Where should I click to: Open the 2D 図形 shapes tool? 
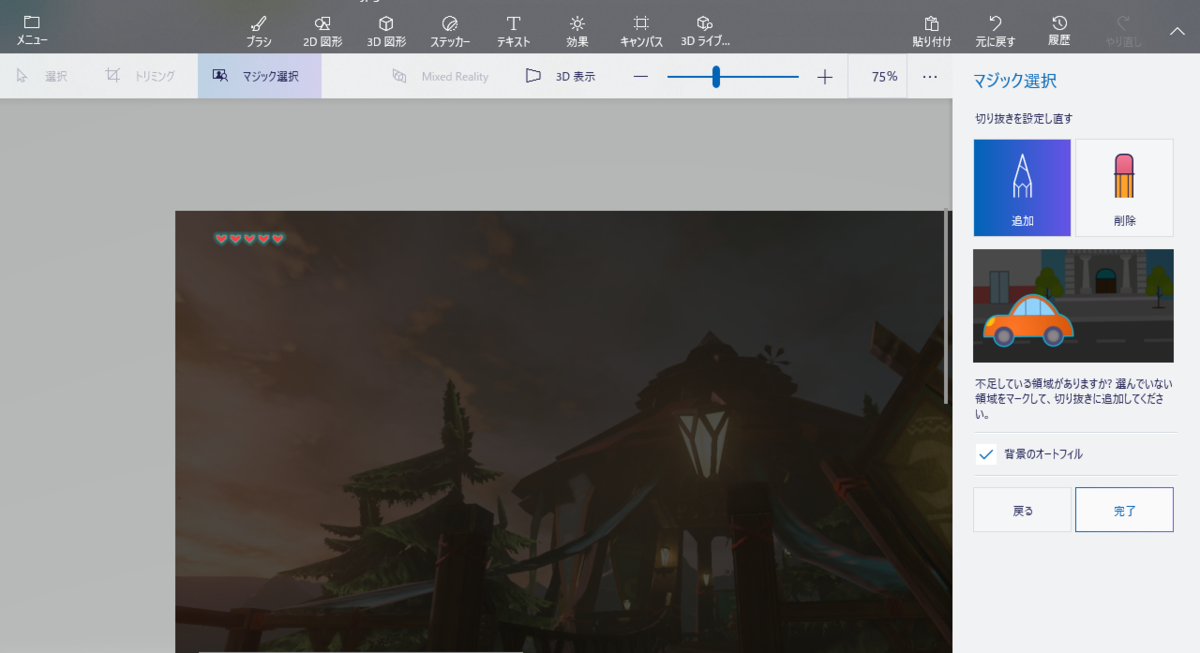pyautogui.click(x=323, y=31)
